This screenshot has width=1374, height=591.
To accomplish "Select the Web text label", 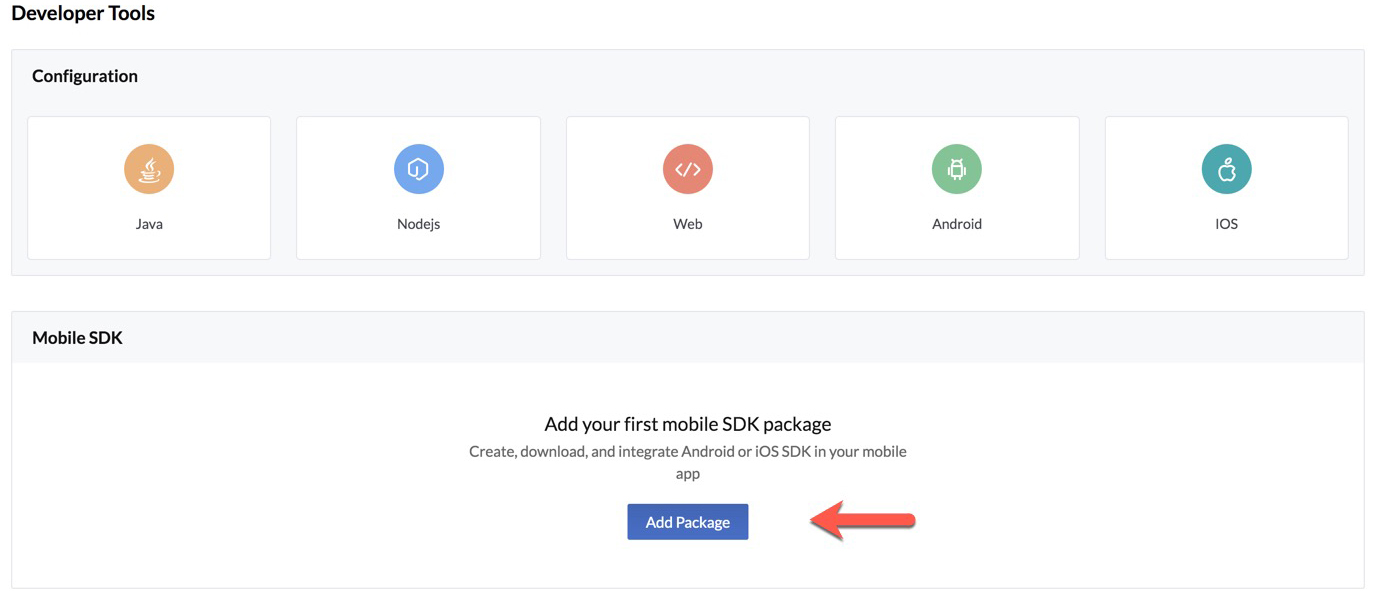I will pyautogui.click(x=687, y=224).
